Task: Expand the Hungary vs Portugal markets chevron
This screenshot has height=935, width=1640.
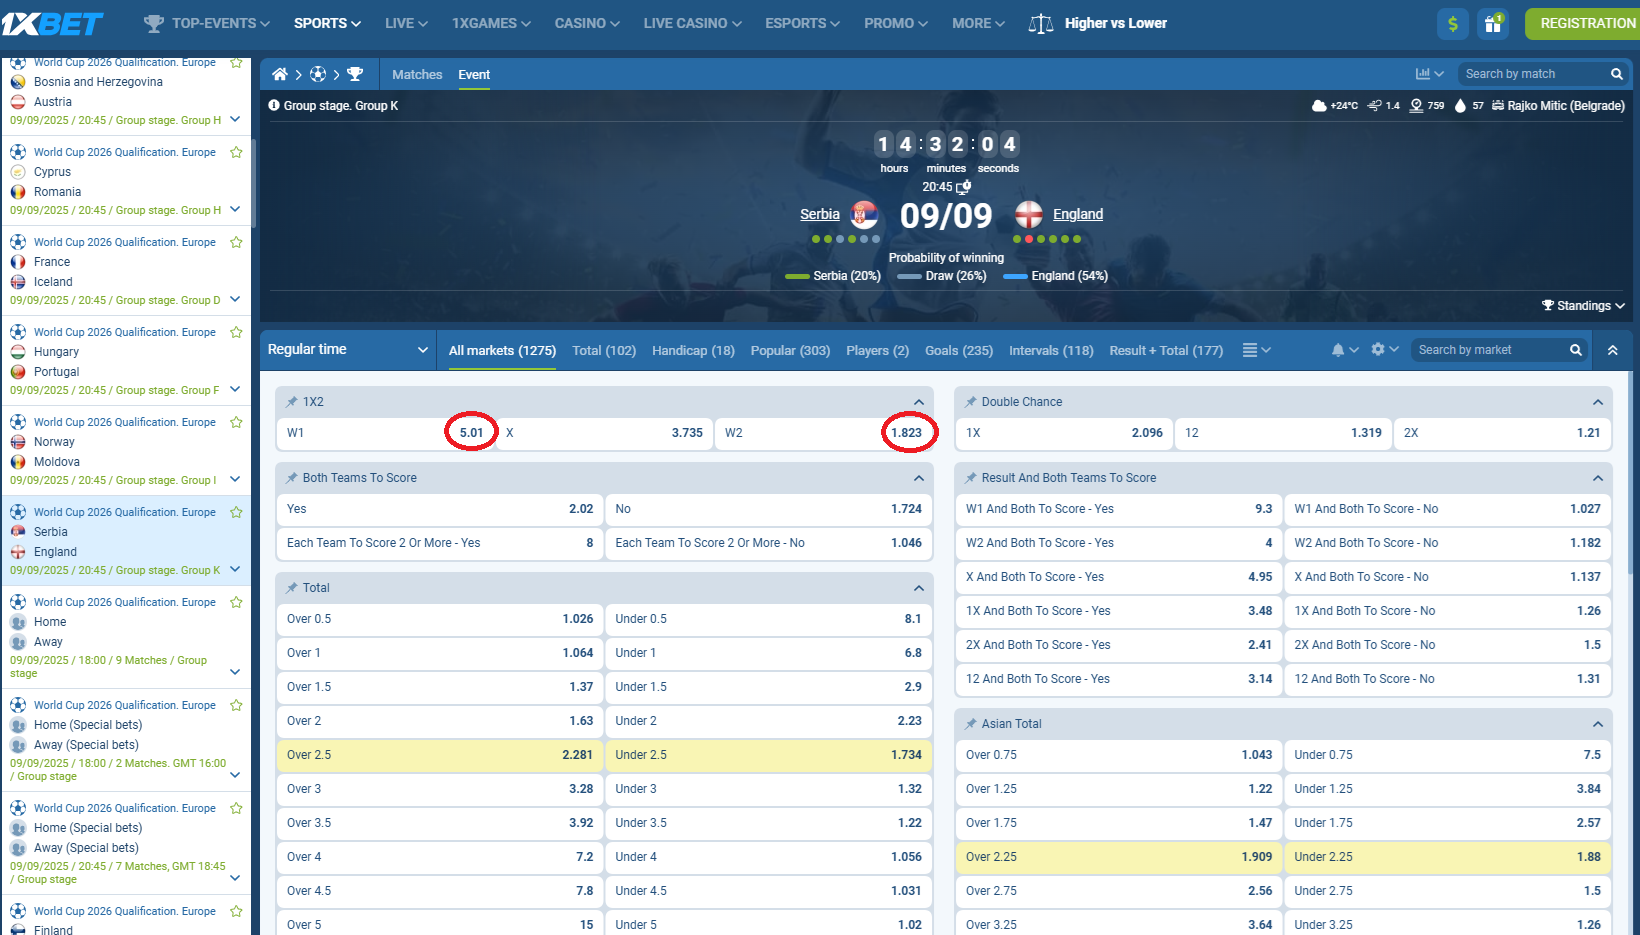Action: [x=235, y=389]
